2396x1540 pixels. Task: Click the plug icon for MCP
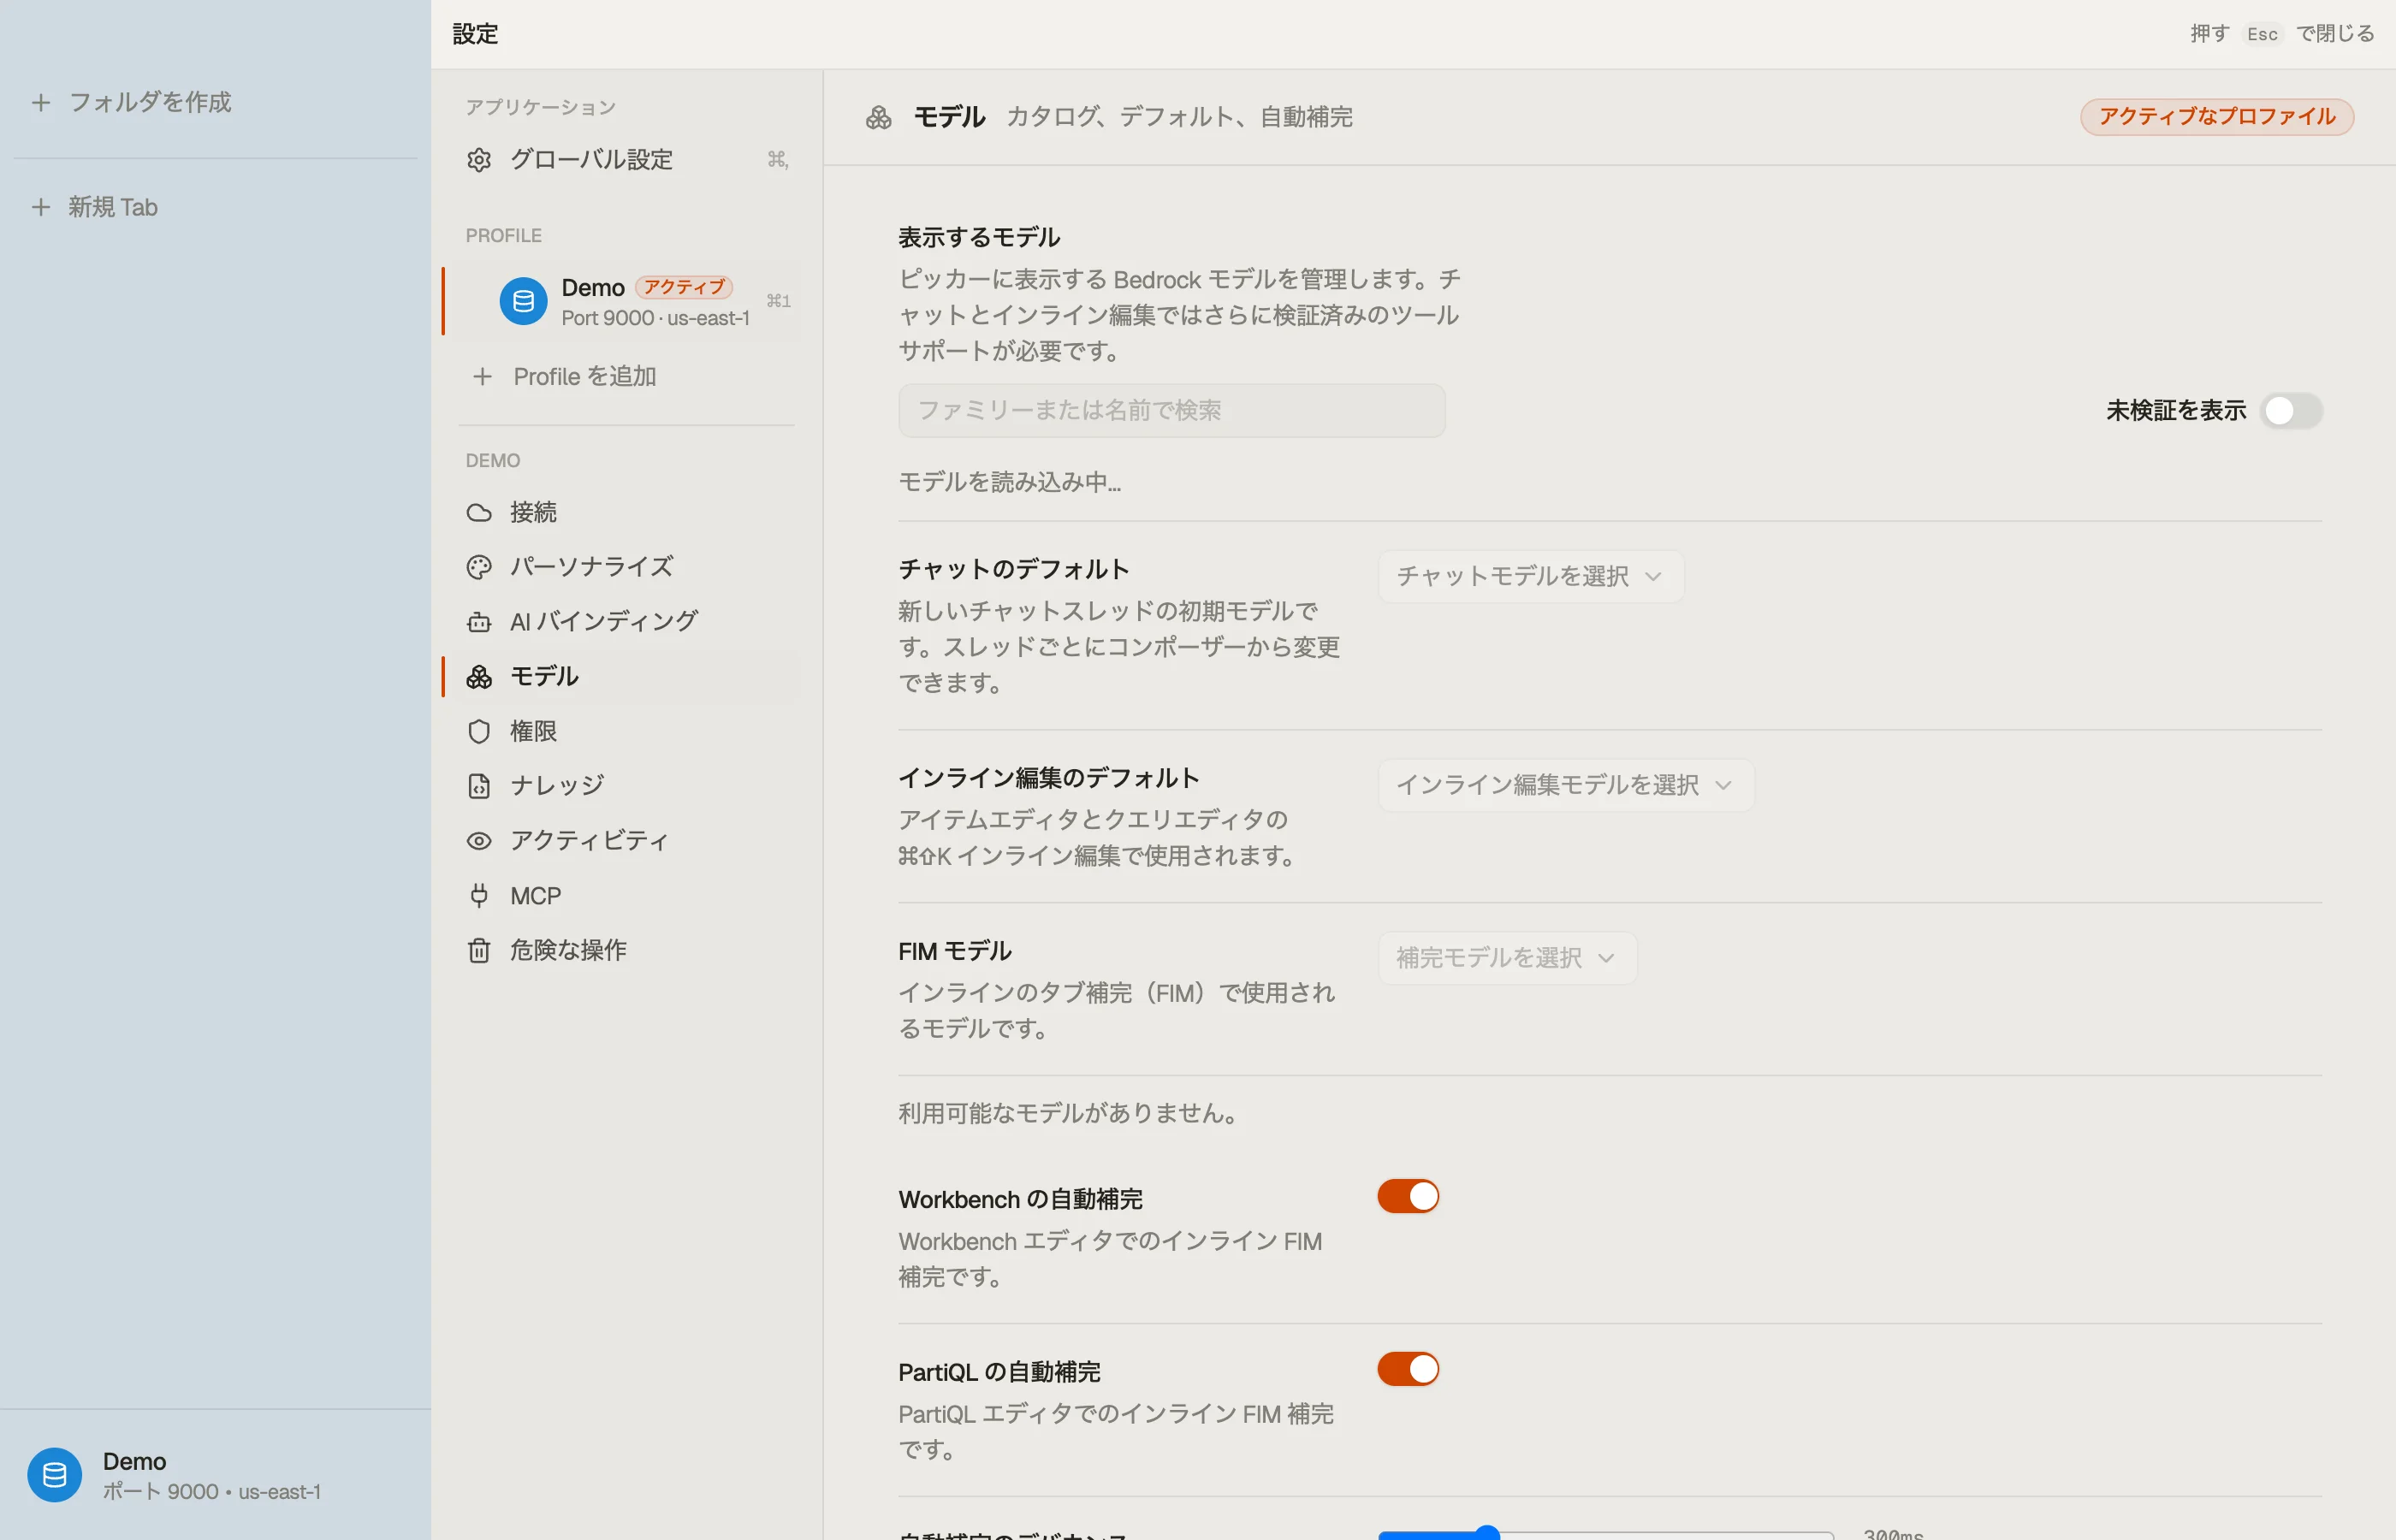click(479, 895)
